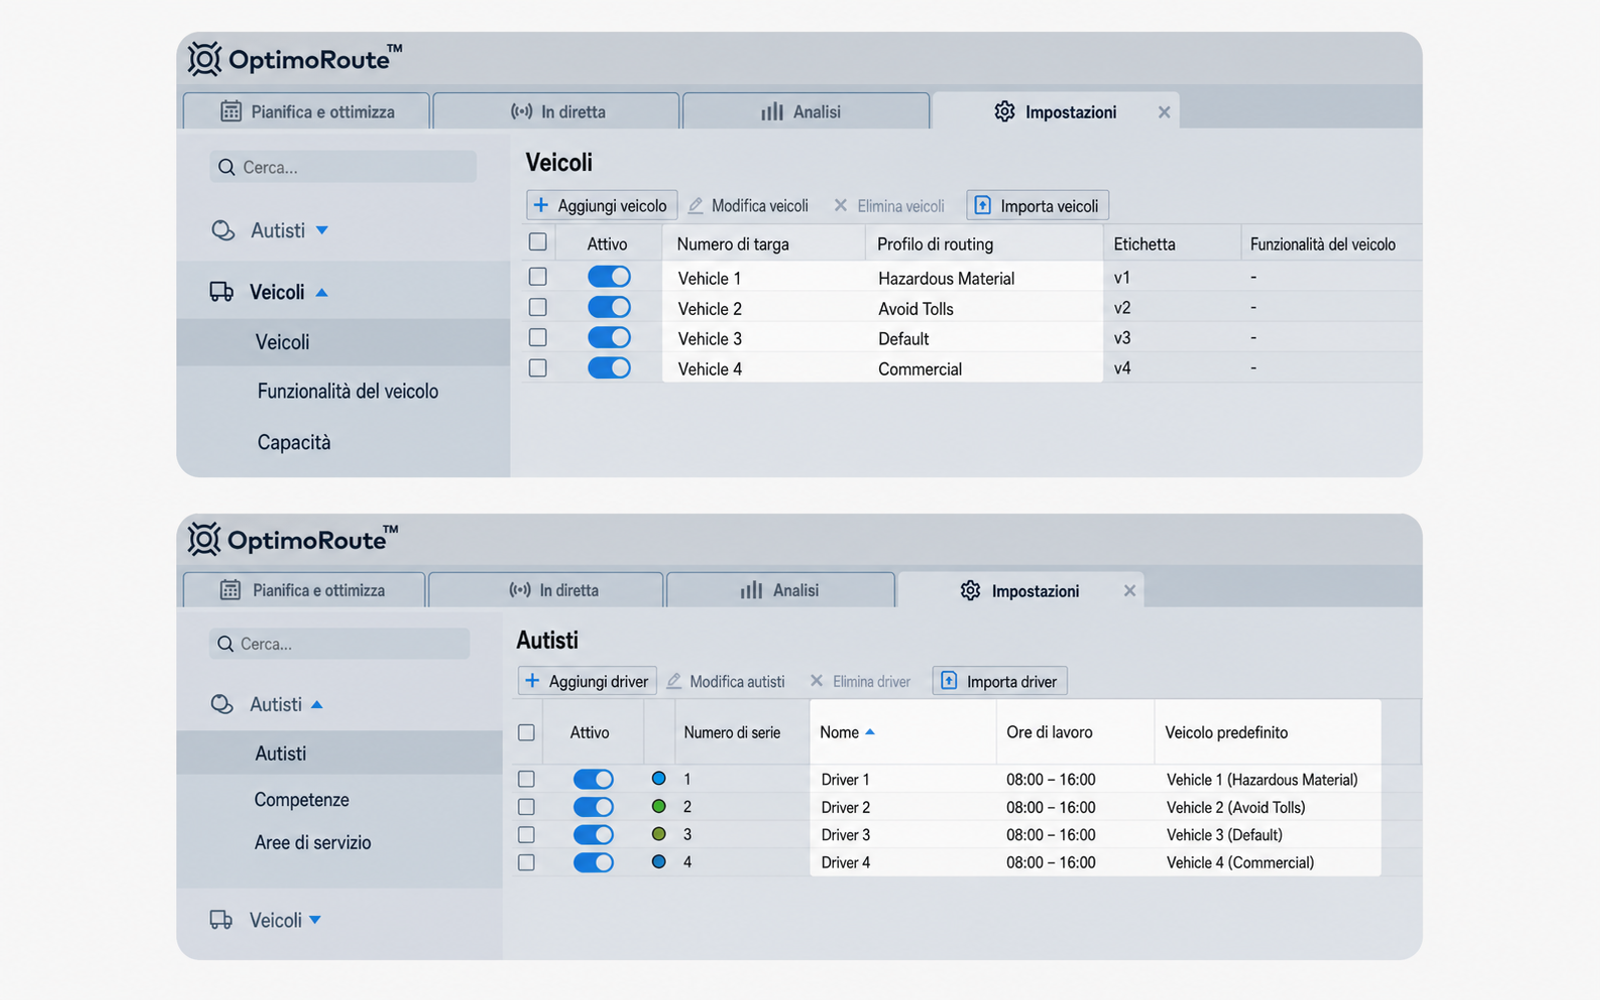
Task: Click Autisti sidebar icon in lower window
Action: [222, 704]
